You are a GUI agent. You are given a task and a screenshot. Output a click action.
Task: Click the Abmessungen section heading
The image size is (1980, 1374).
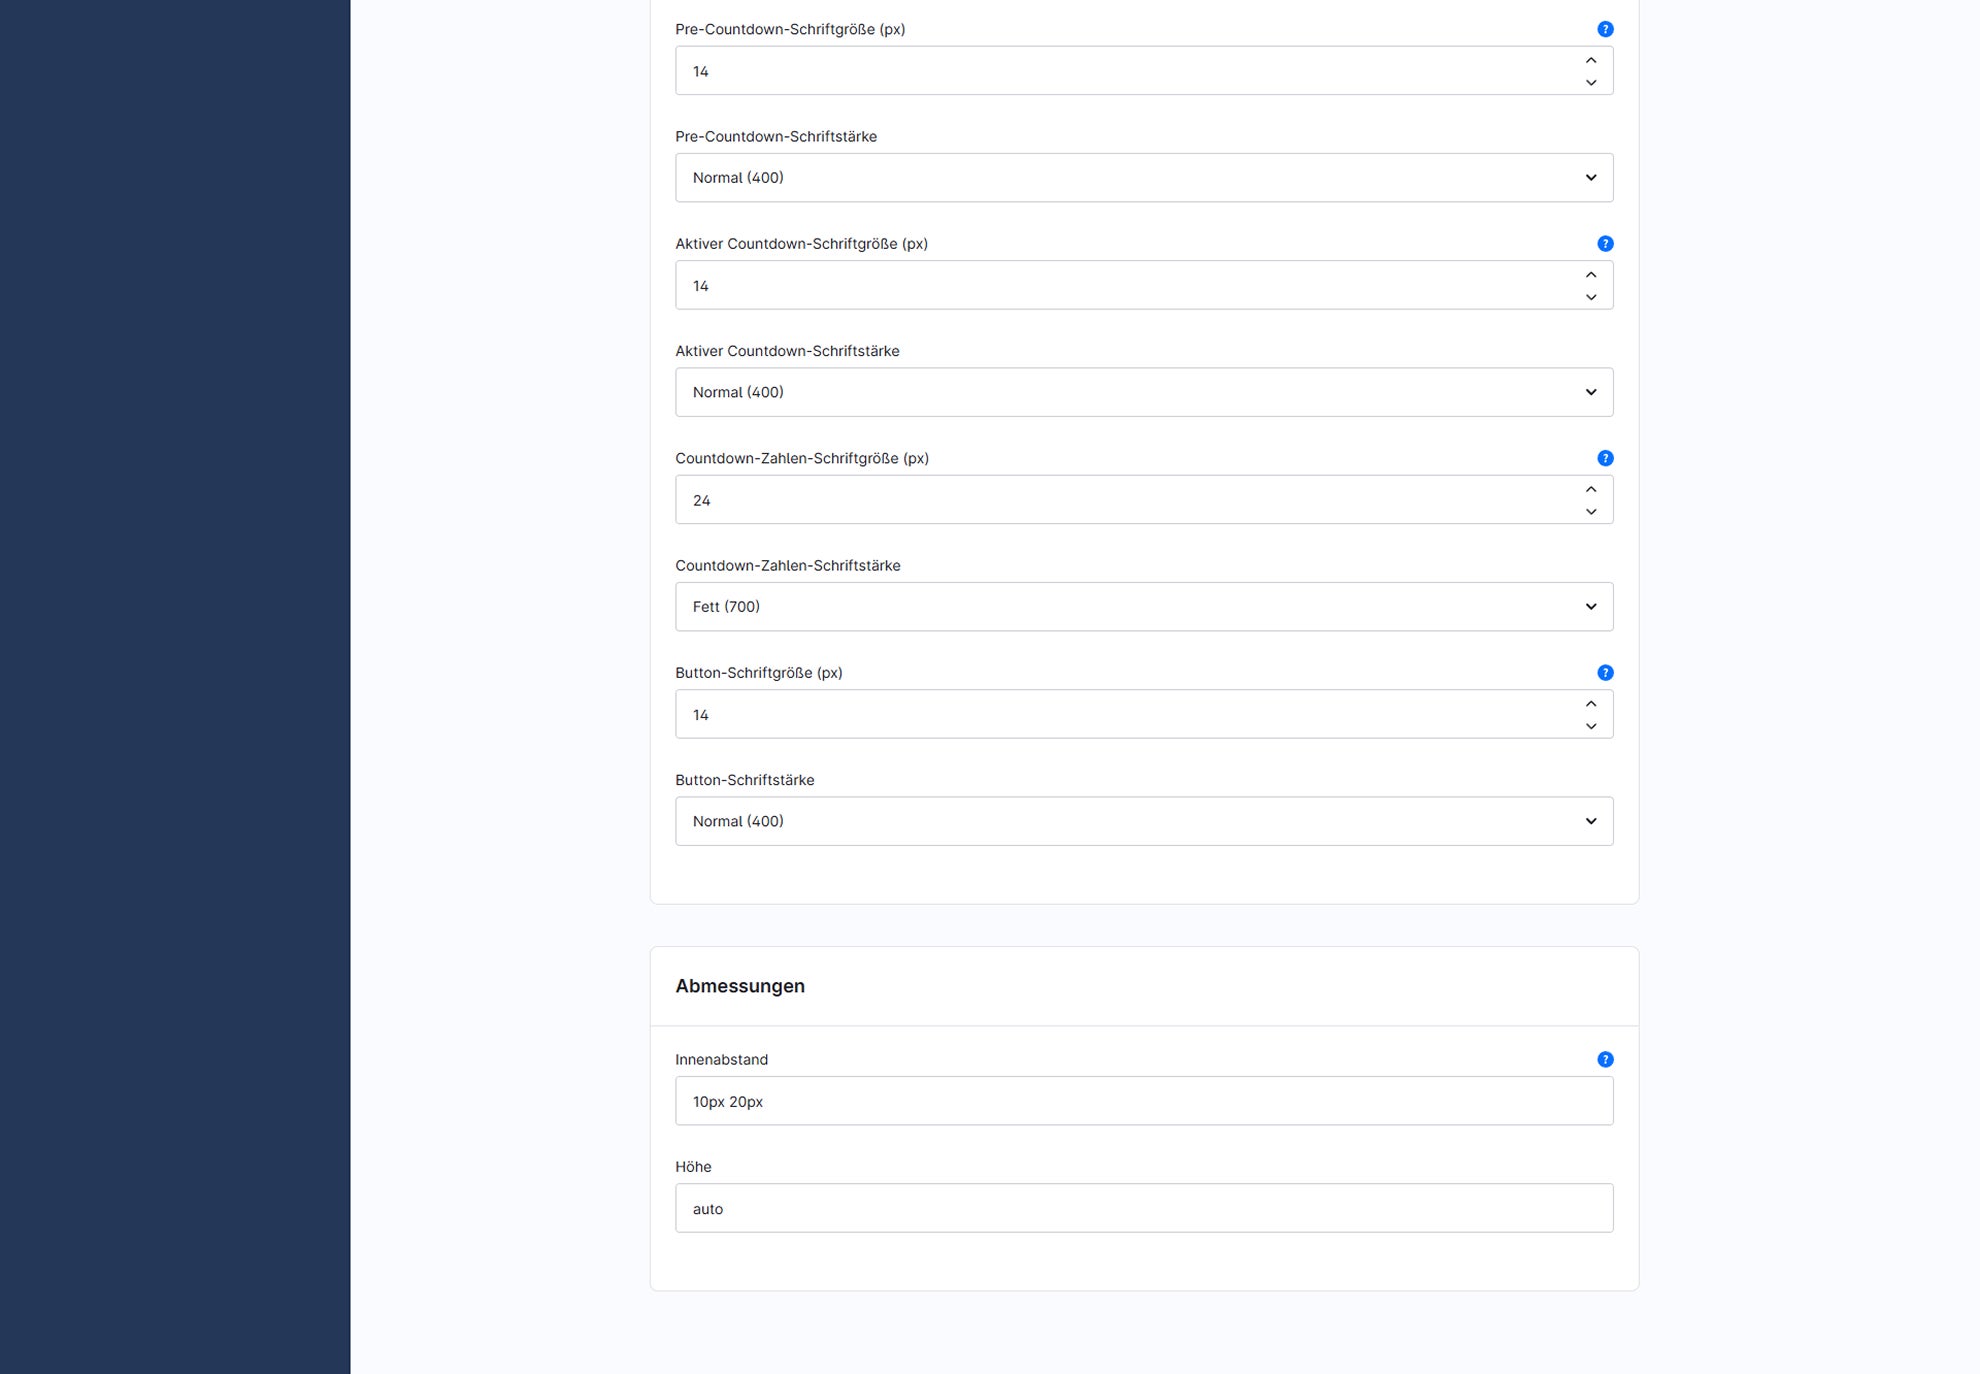point(740,986)
